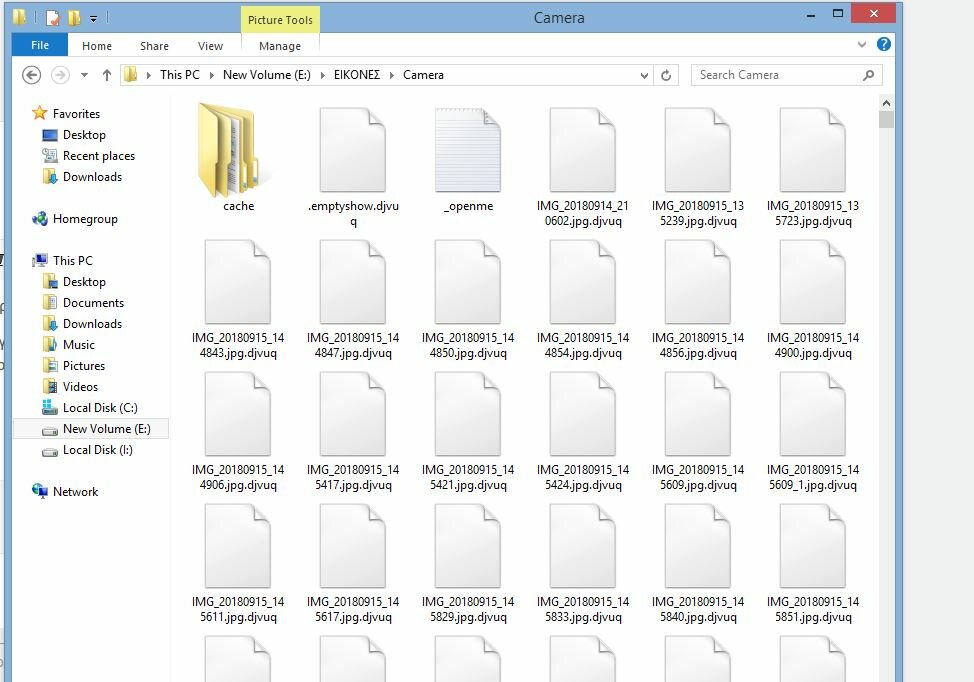Click the New folder quick access icon
The image size is (974, 682).
coord(74,17)
